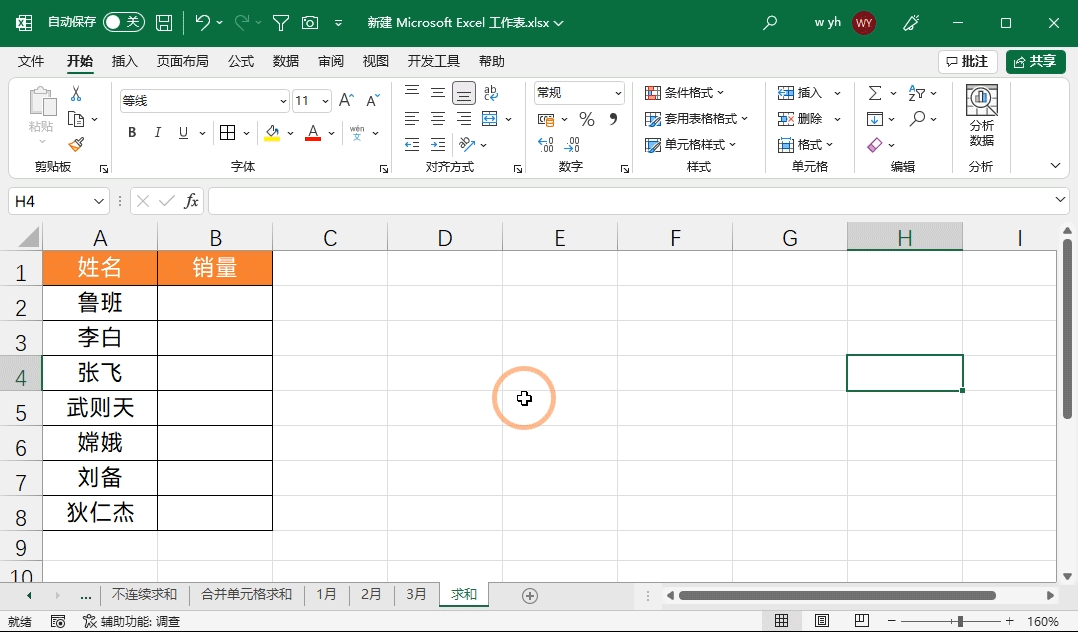Image resolution: width=1078 pixels, height=632 pixels.
Task: Expand the Name Box dropdown
Action: click(x=98, y=201)
